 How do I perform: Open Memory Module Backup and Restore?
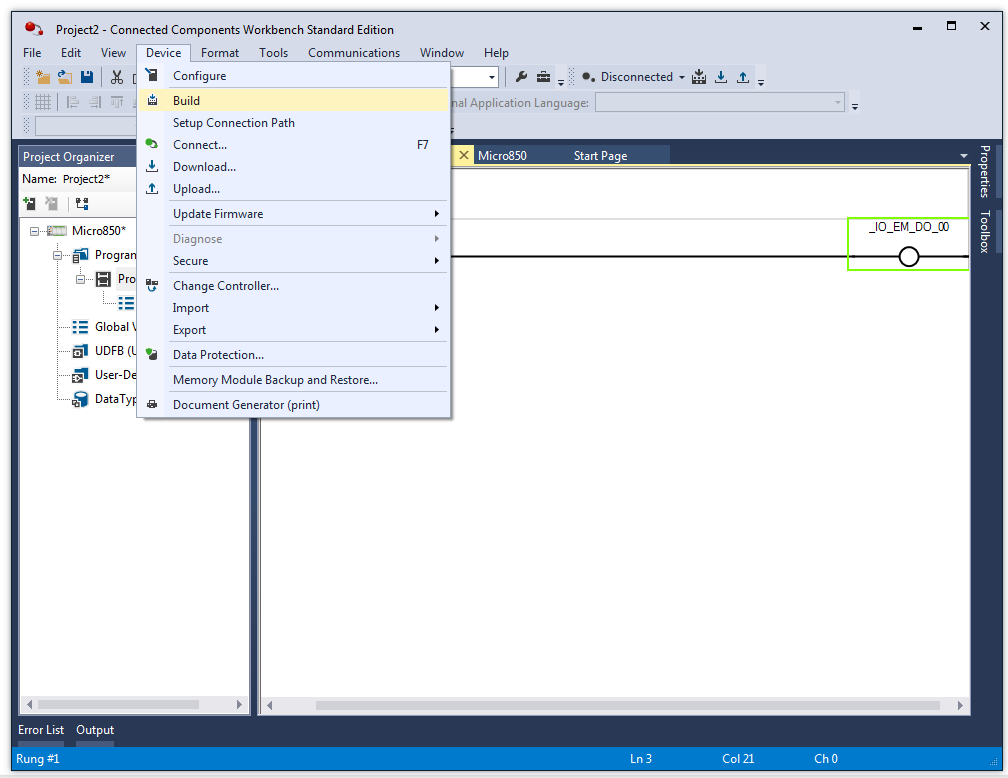294,379
